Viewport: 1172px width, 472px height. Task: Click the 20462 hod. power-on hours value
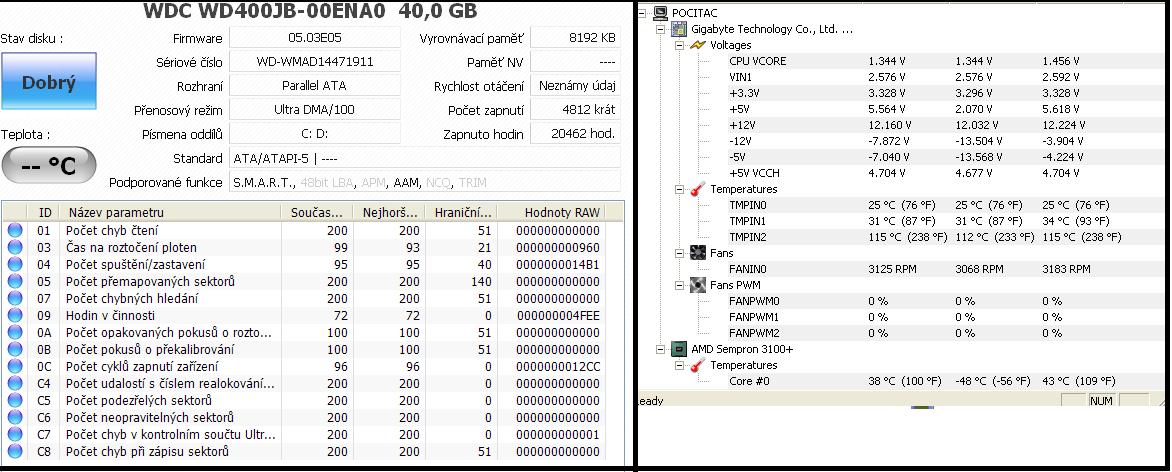[575, 135]
